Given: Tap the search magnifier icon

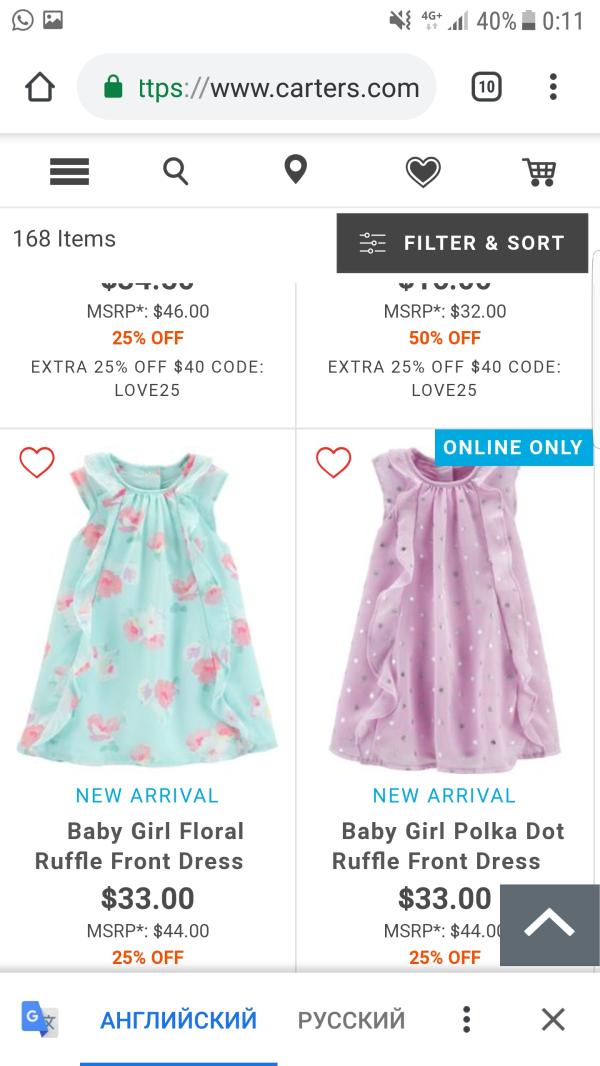Looking at the screenshot, I should tap(176, 172).
